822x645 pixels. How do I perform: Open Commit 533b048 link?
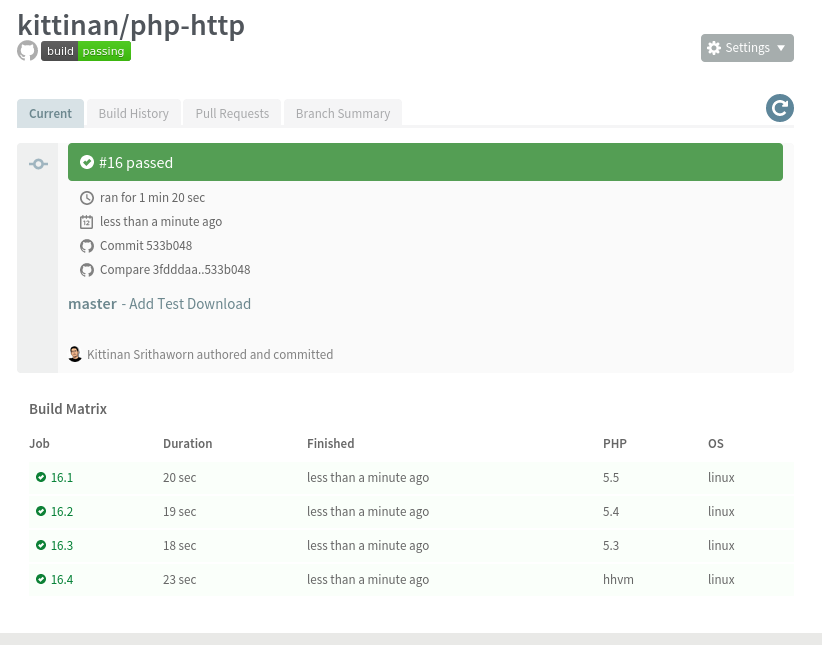click(x=146, y=245)
